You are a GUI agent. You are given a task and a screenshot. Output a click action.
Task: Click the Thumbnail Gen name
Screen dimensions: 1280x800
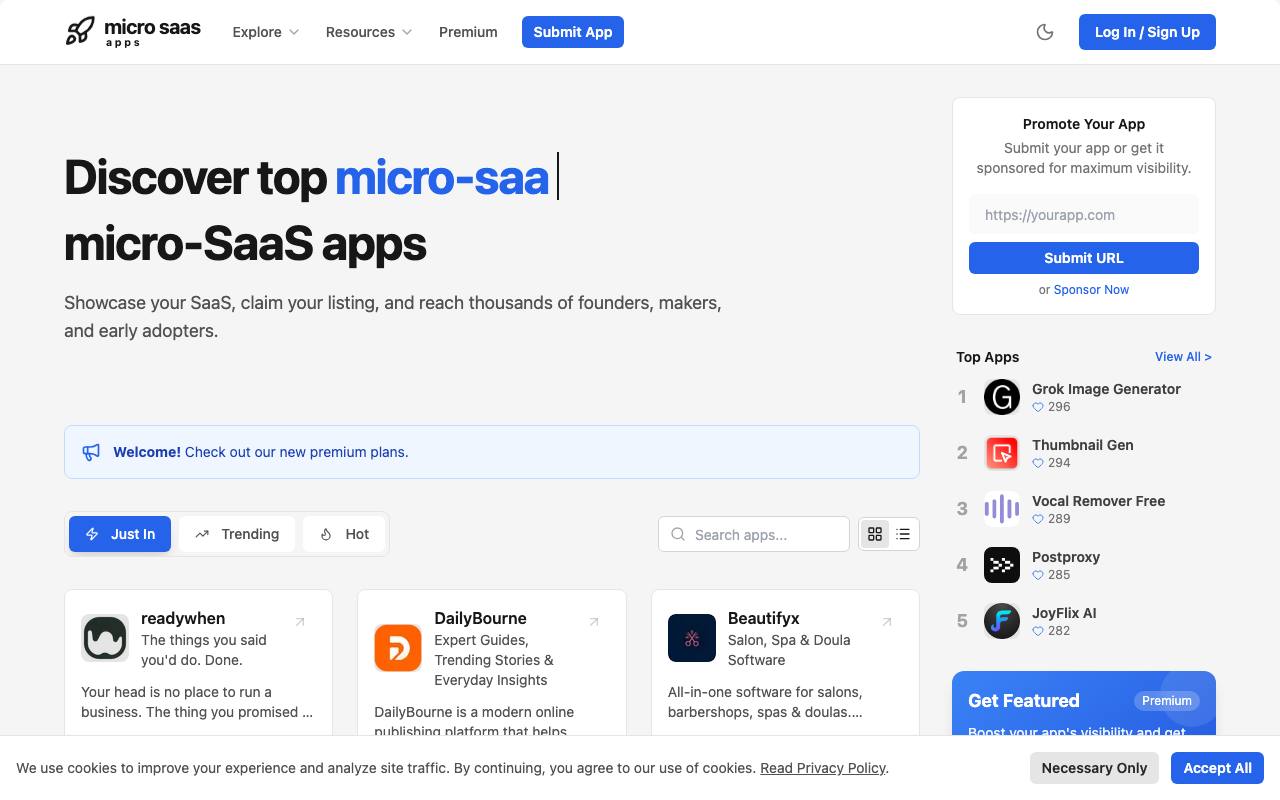(x=1083, y=445)
